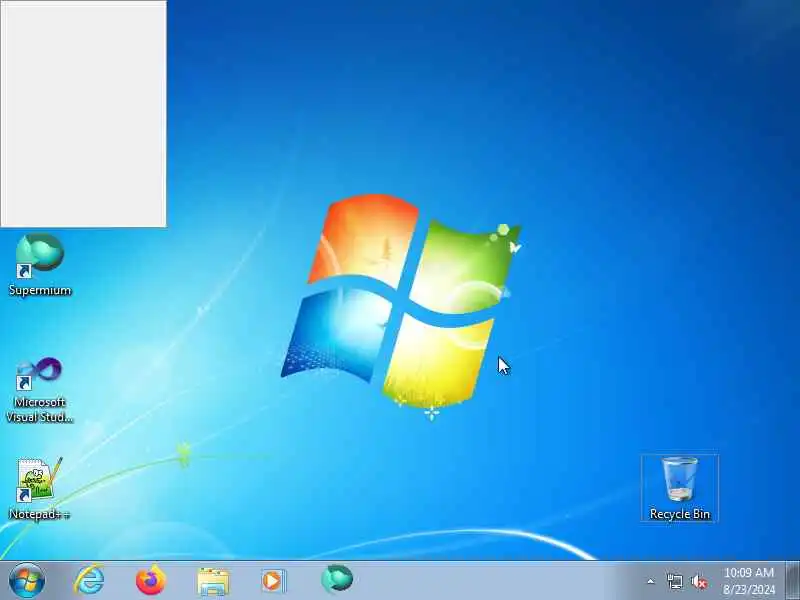Open Supermium from the taskbar
Image resolution: width=800 pixels, height=600 pixels.
[337, 580]
